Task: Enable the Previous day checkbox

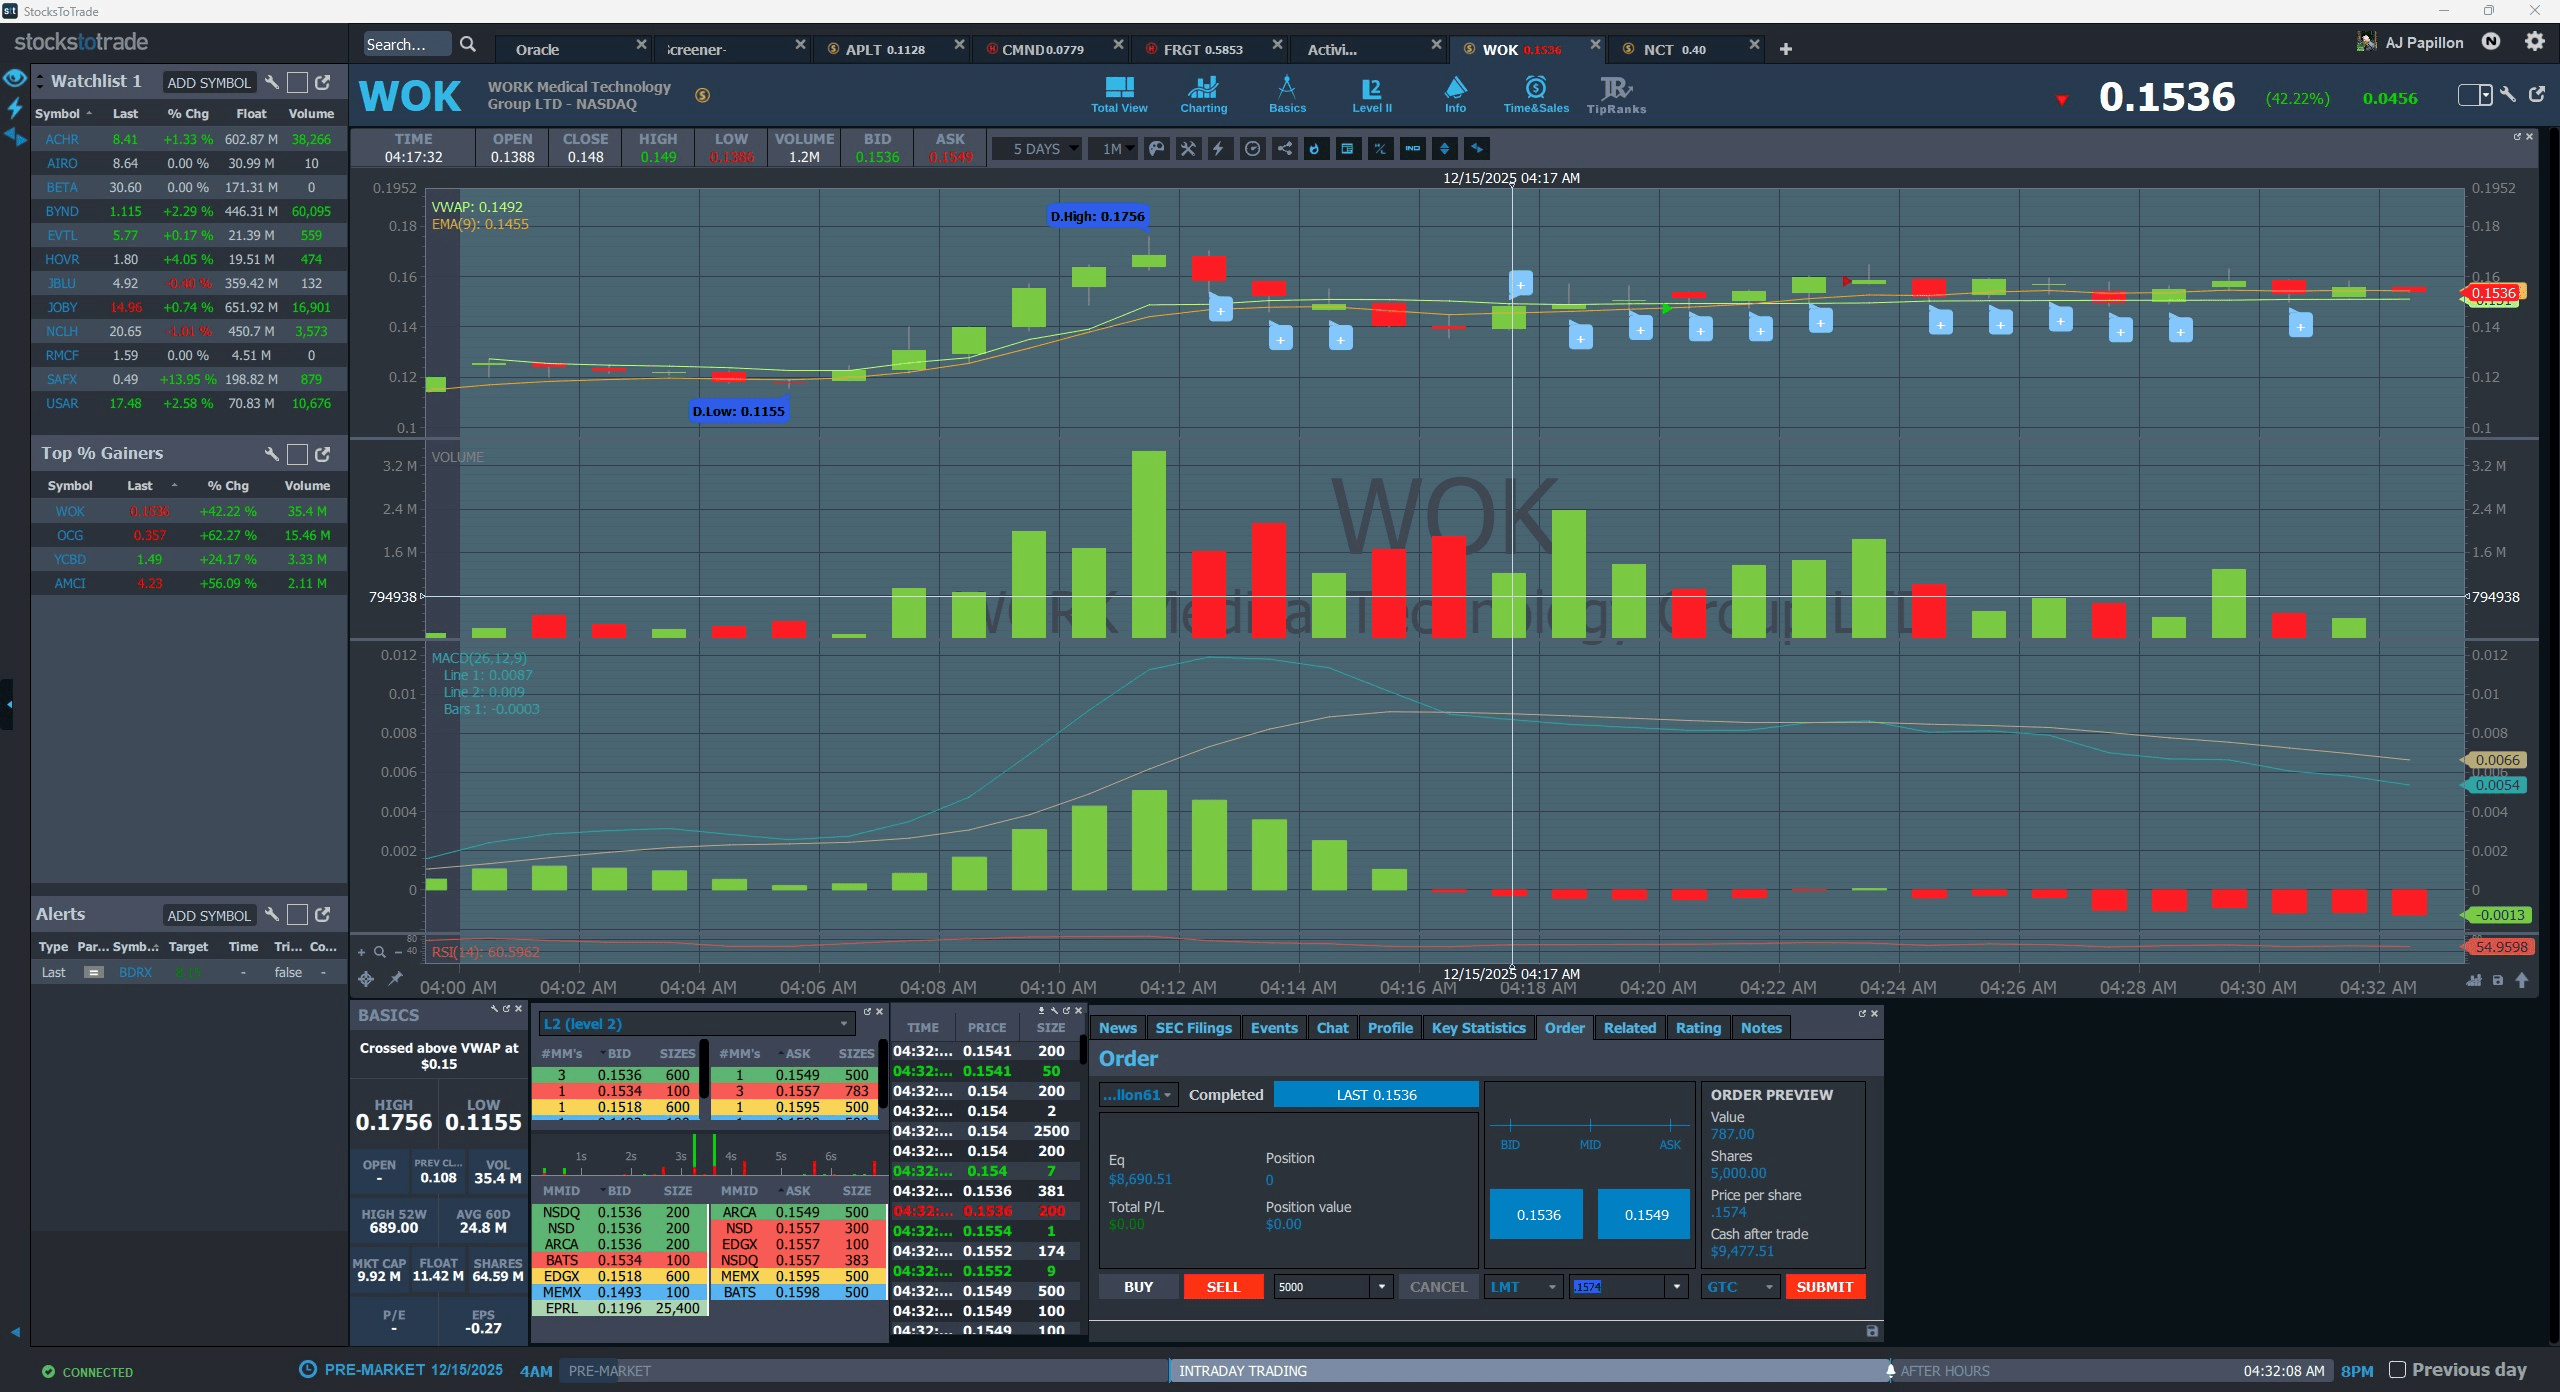Action: click(2397, 1370)
